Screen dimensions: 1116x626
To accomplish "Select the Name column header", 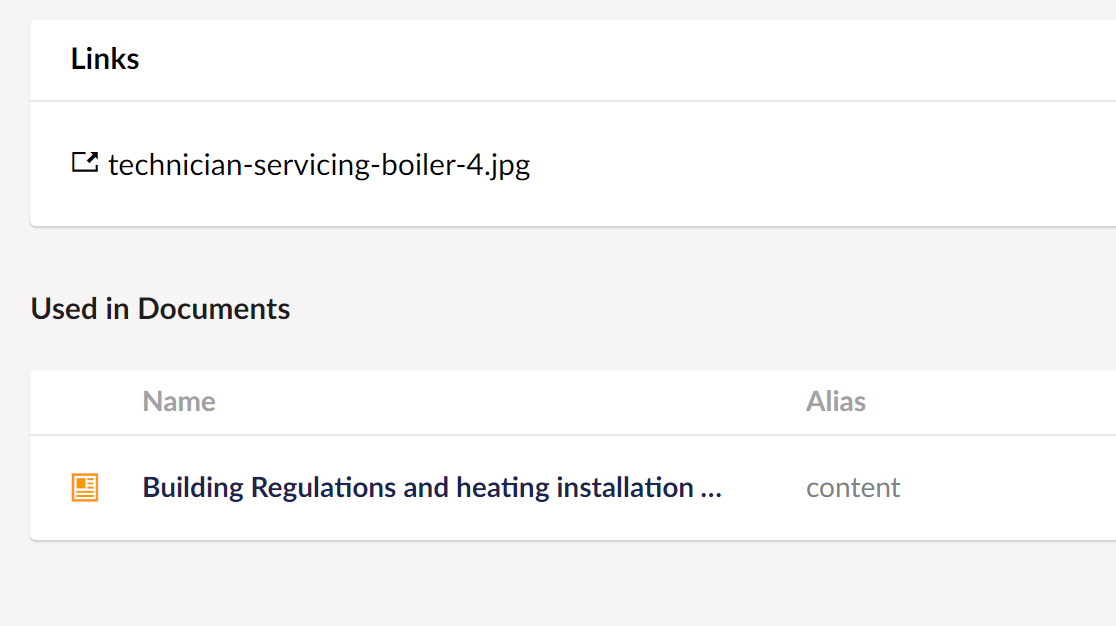I will tap(179, 401).
